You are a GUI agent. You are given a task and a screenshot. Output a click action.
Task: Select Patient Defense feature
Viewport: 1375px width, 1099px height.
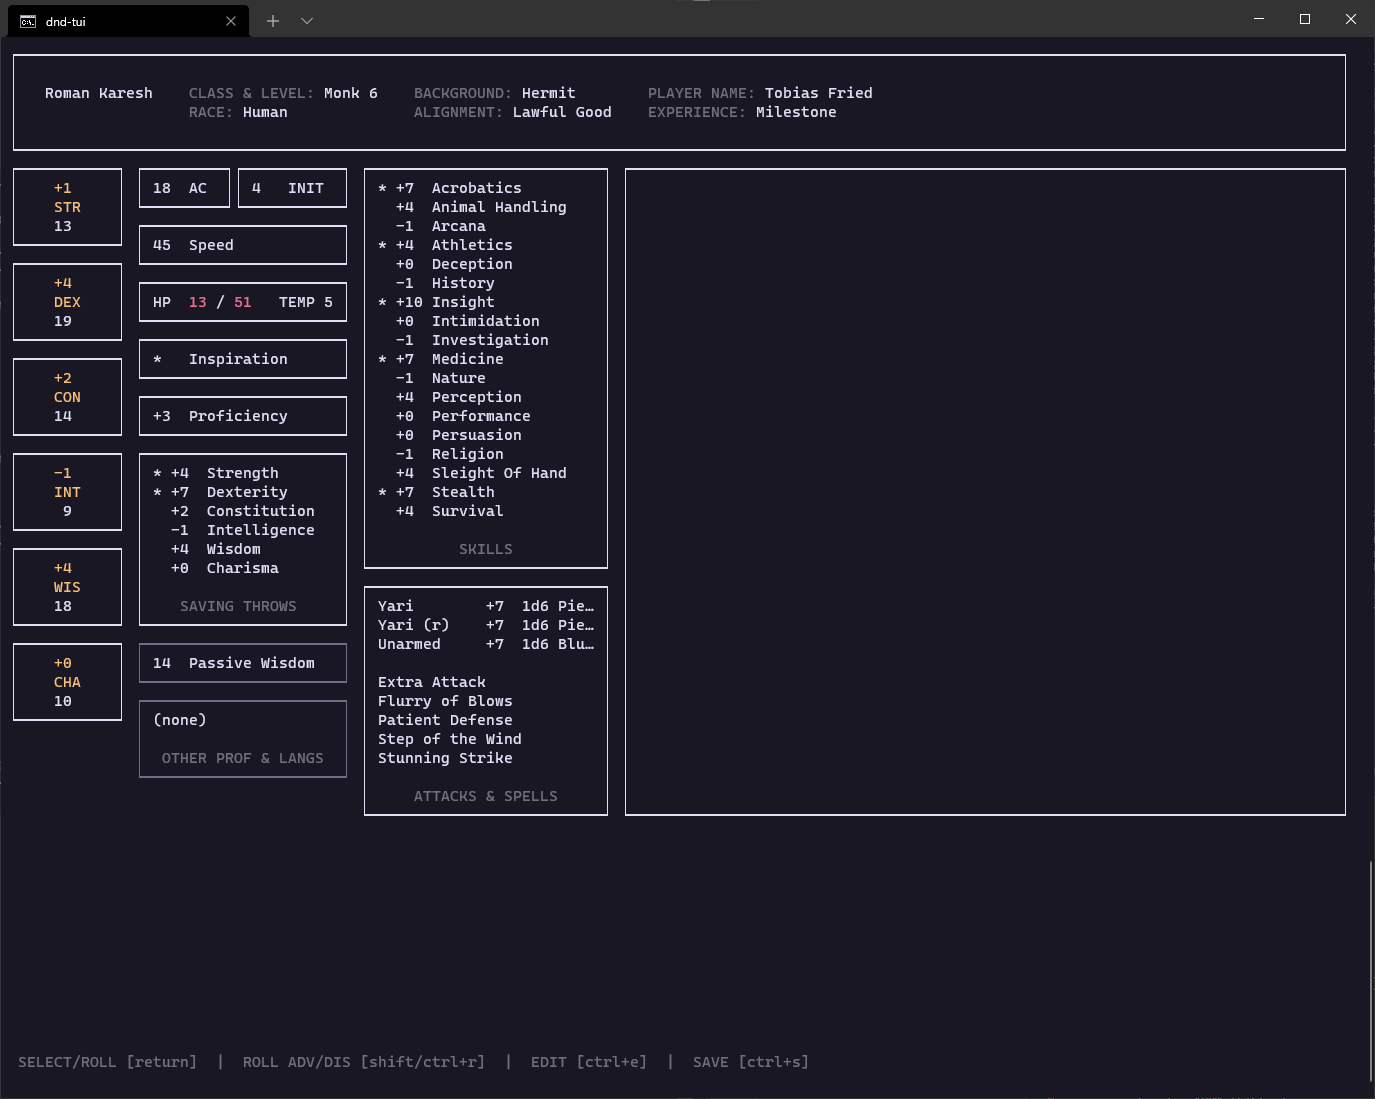(445, 720)
